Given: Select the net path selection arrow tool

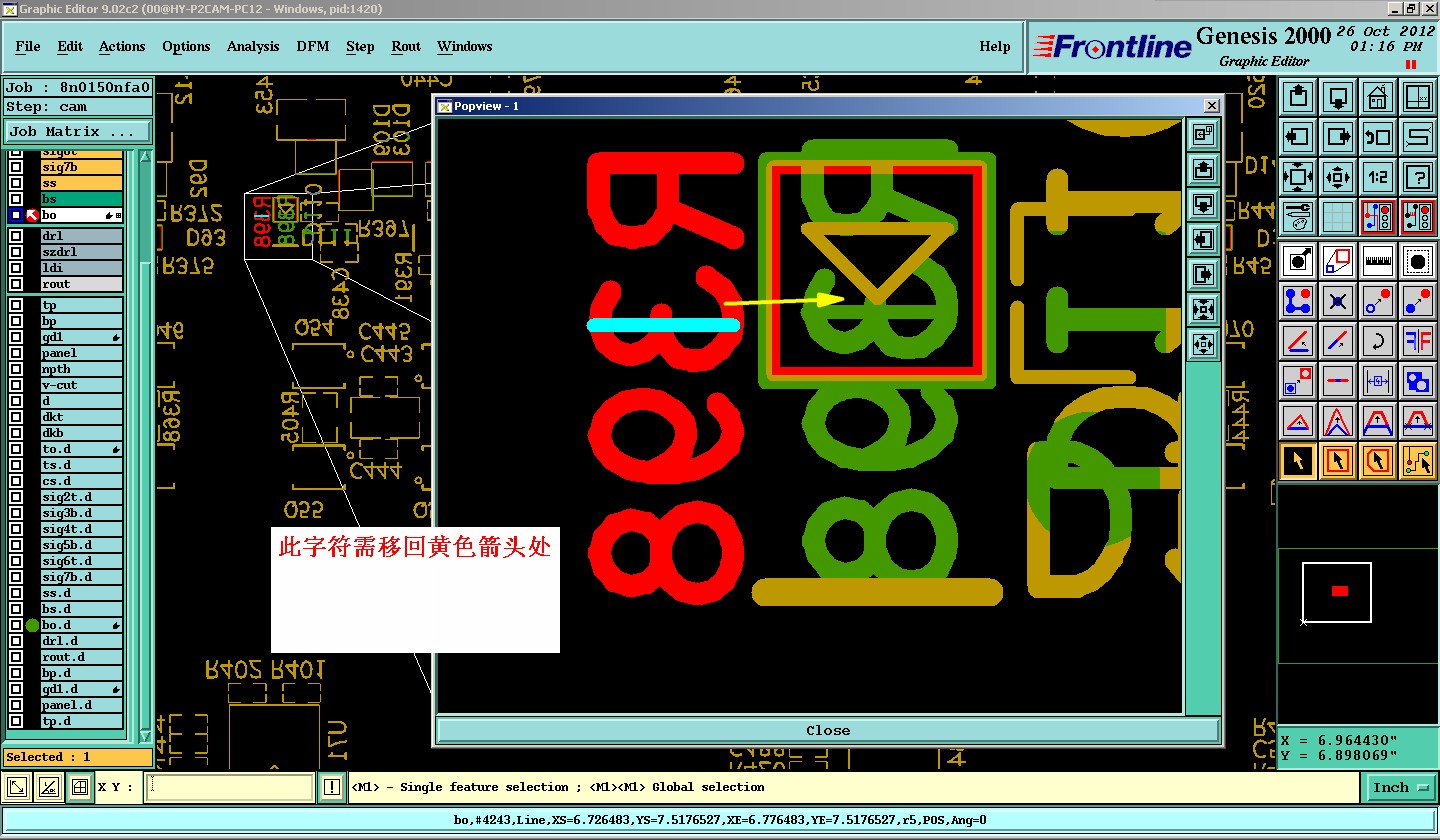Looking at the screenshot, I should 1418,461.
